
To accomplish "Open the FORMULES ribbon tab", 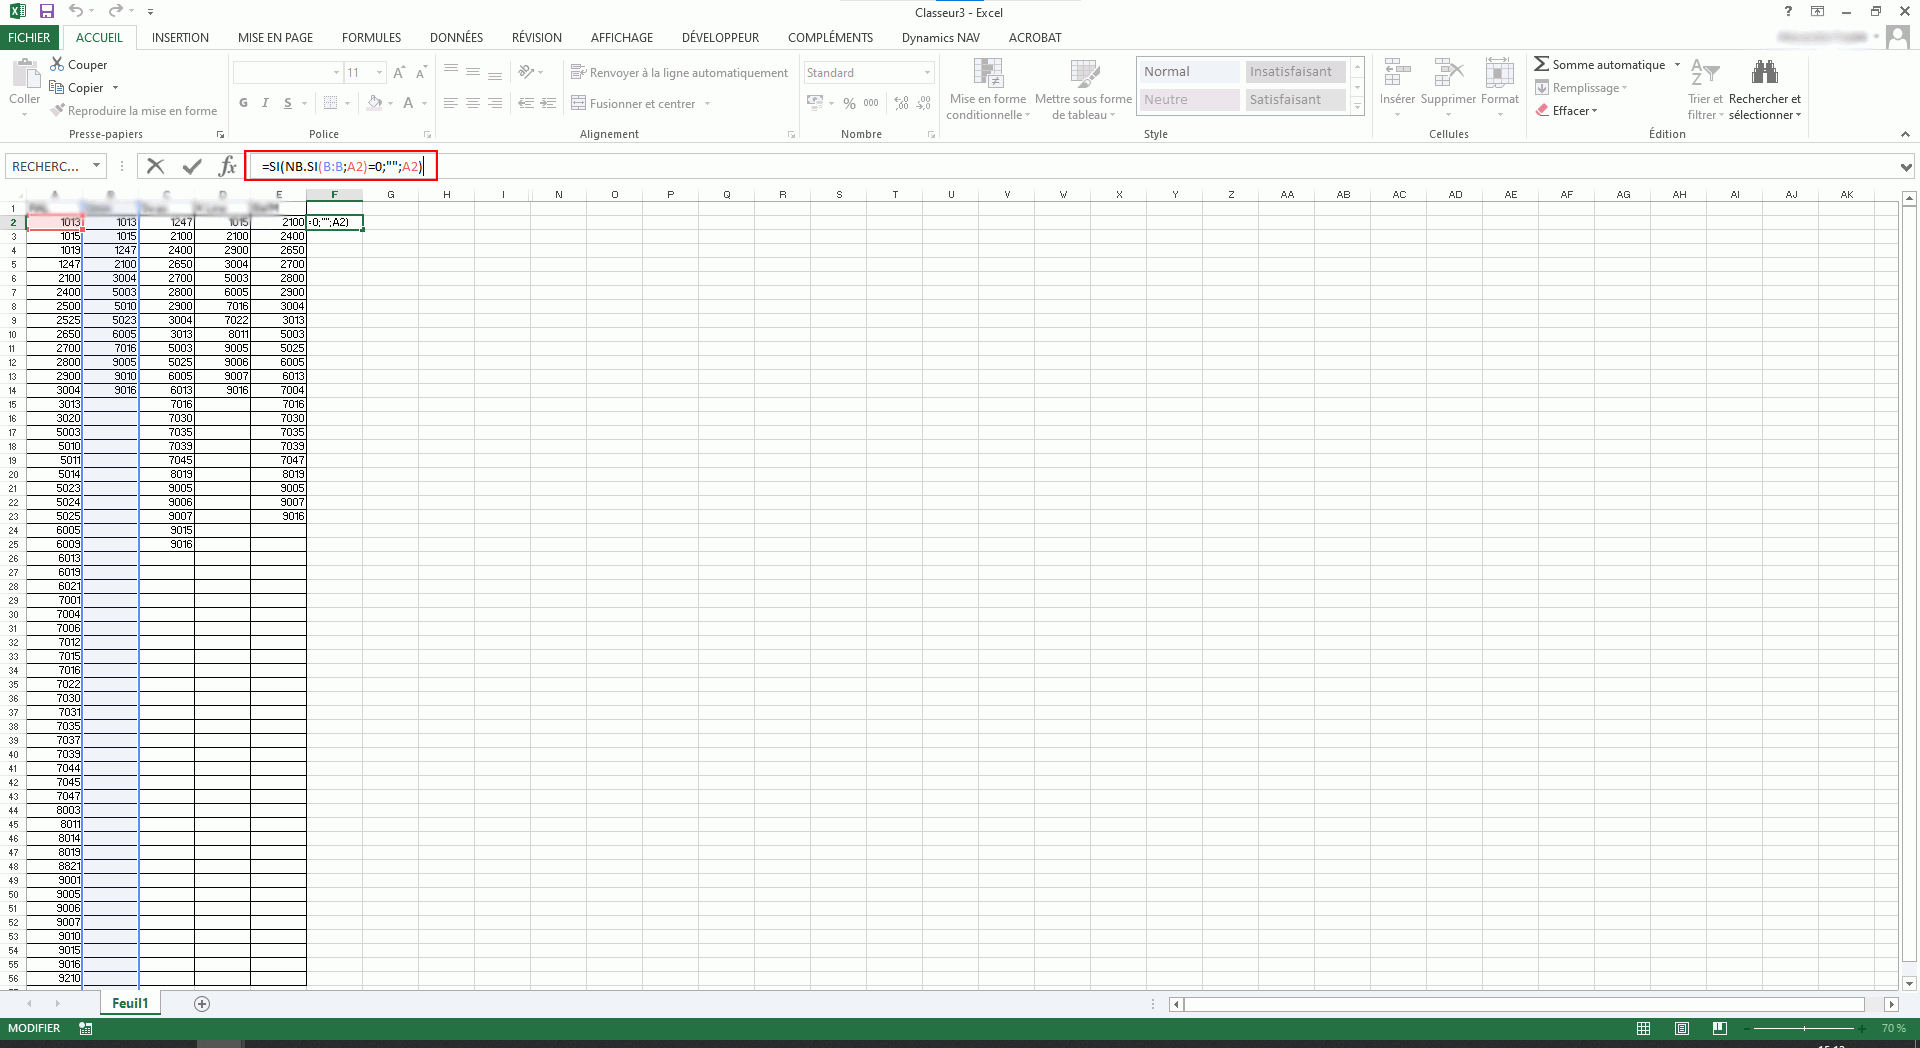I will pyautogui.click(x=371, y=38).
